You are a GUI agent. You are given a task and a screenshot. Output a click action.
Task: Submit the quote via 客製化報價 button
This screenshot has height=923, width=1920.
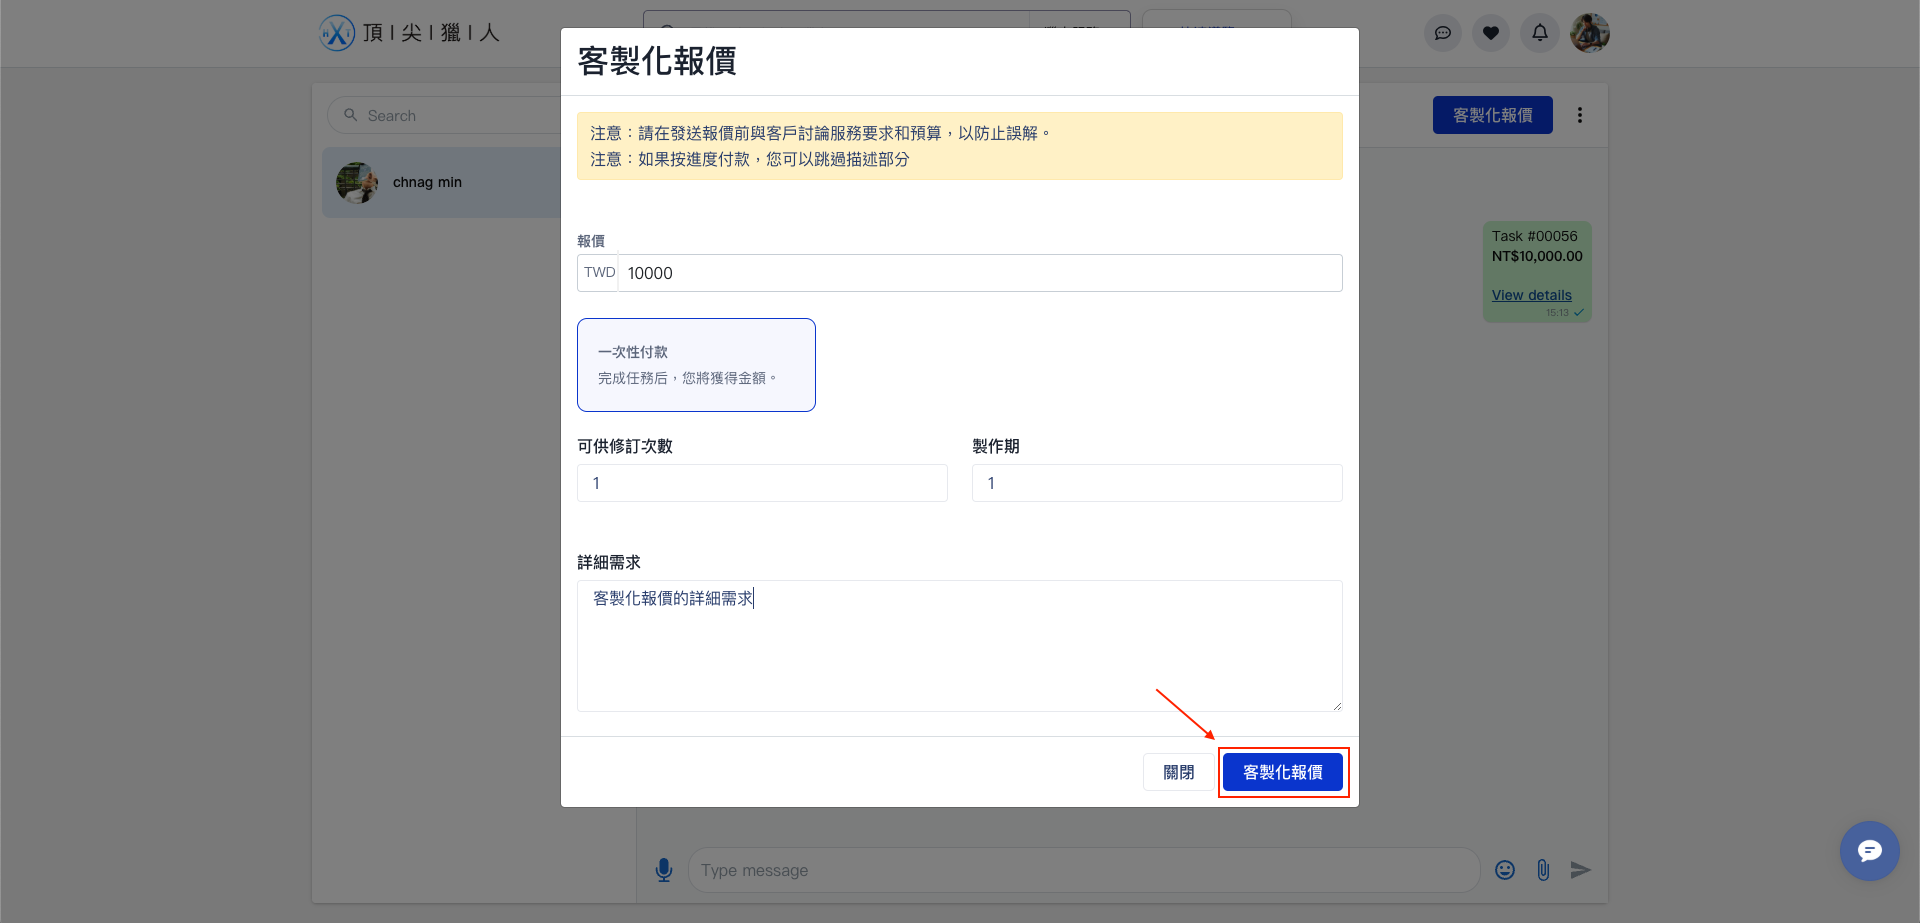[1283, 771]
